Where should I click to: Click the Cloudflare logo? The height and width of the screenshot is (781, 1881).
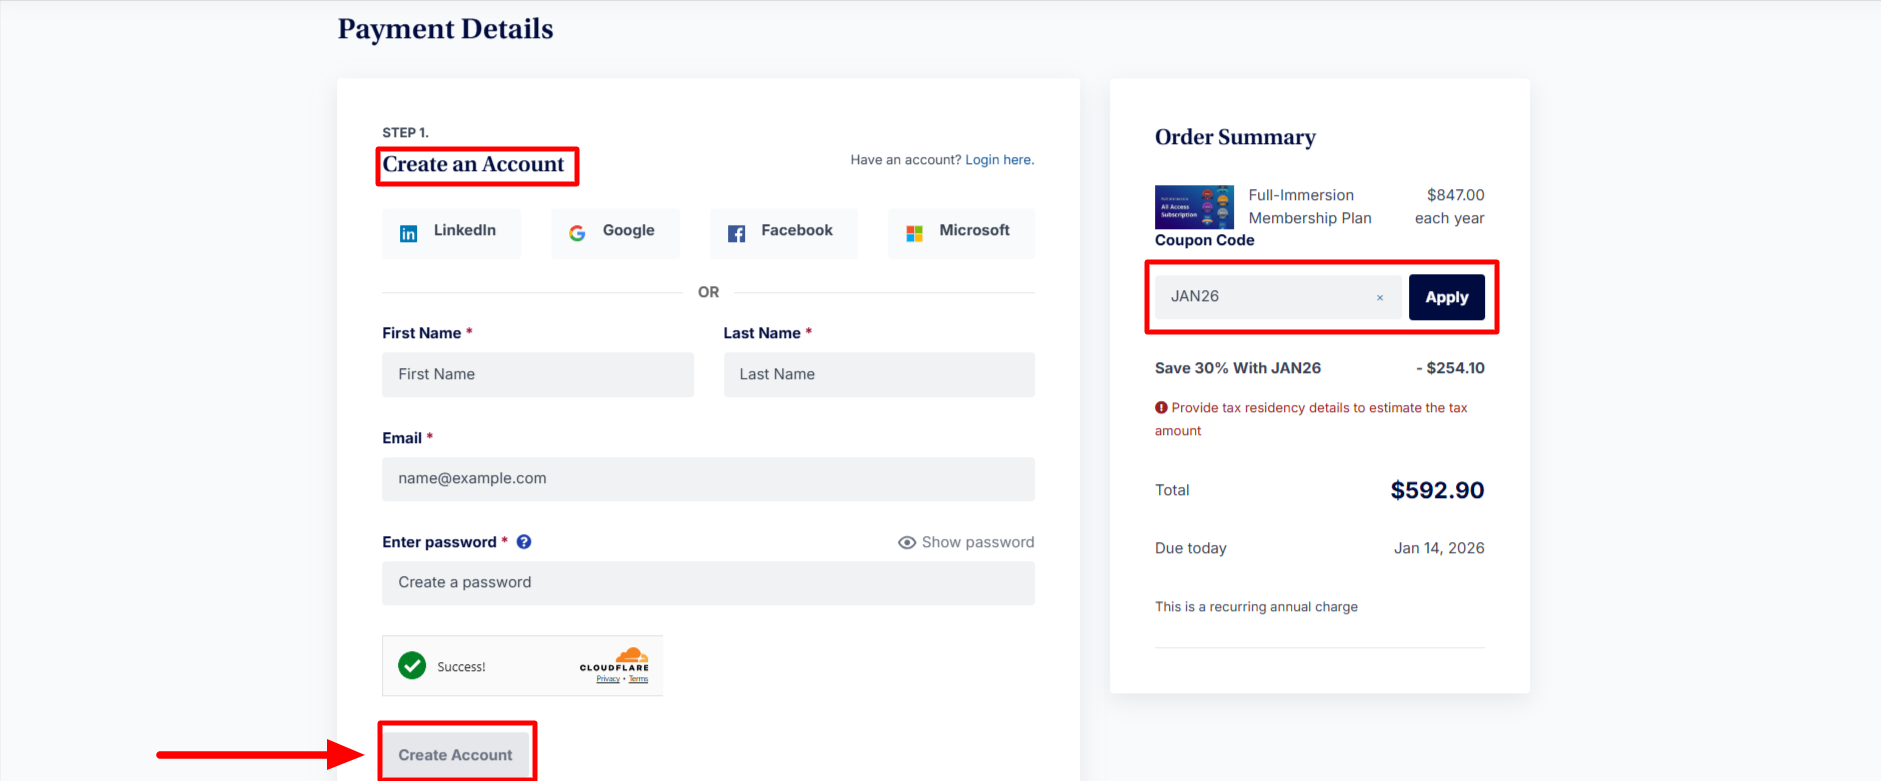(x=615, y=660)
